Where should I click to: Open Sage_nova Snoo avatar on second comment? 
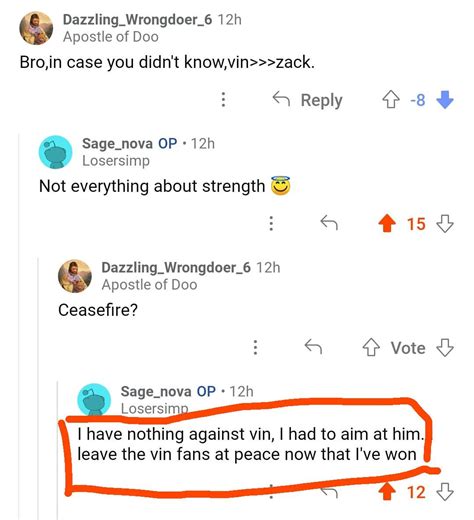pyautogui.click(x=55, y=152)
